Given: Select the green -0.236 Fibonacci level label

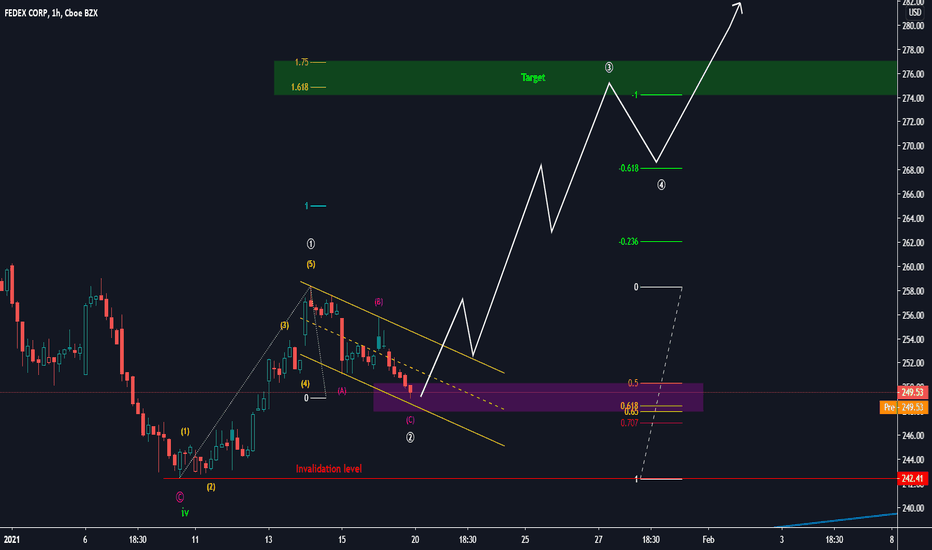Looking at the screenshot, I should point(628,241).
